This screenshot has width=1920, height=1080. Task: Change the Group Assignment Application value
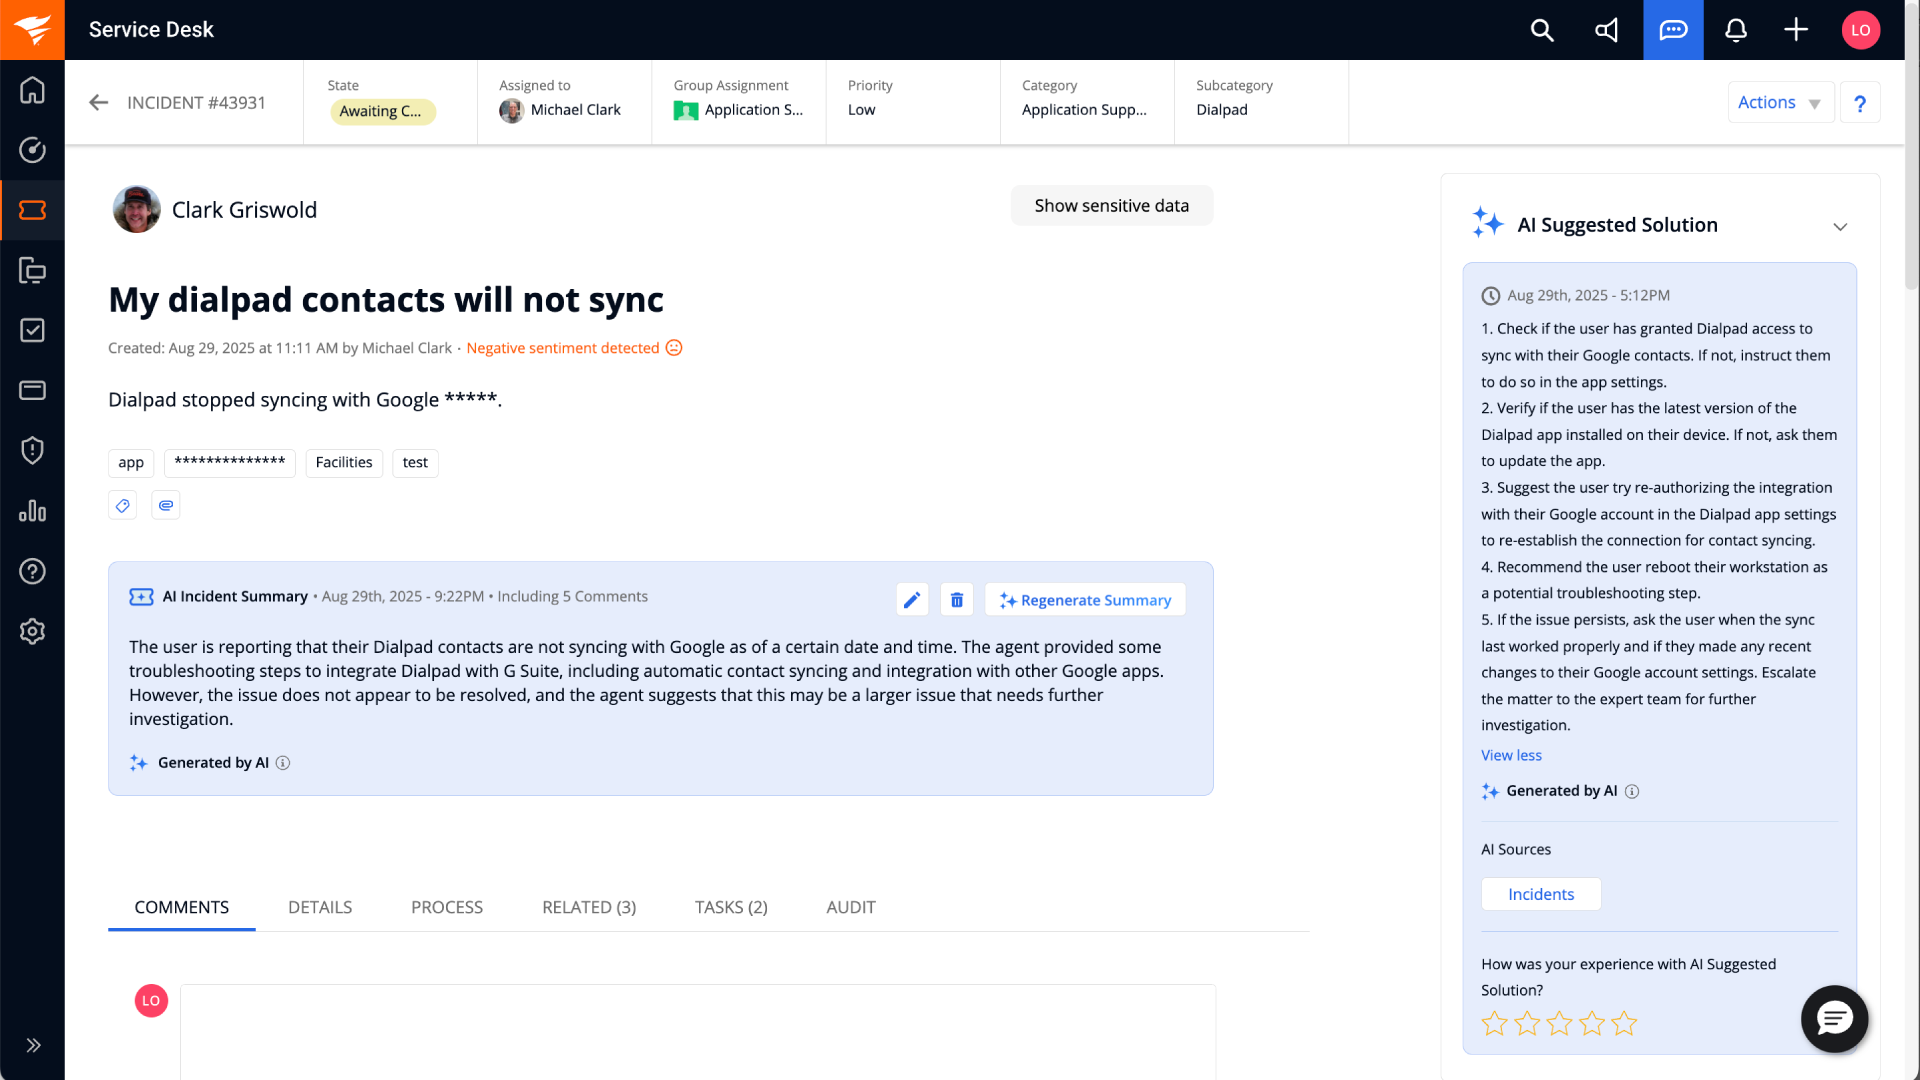coord(738,110)
